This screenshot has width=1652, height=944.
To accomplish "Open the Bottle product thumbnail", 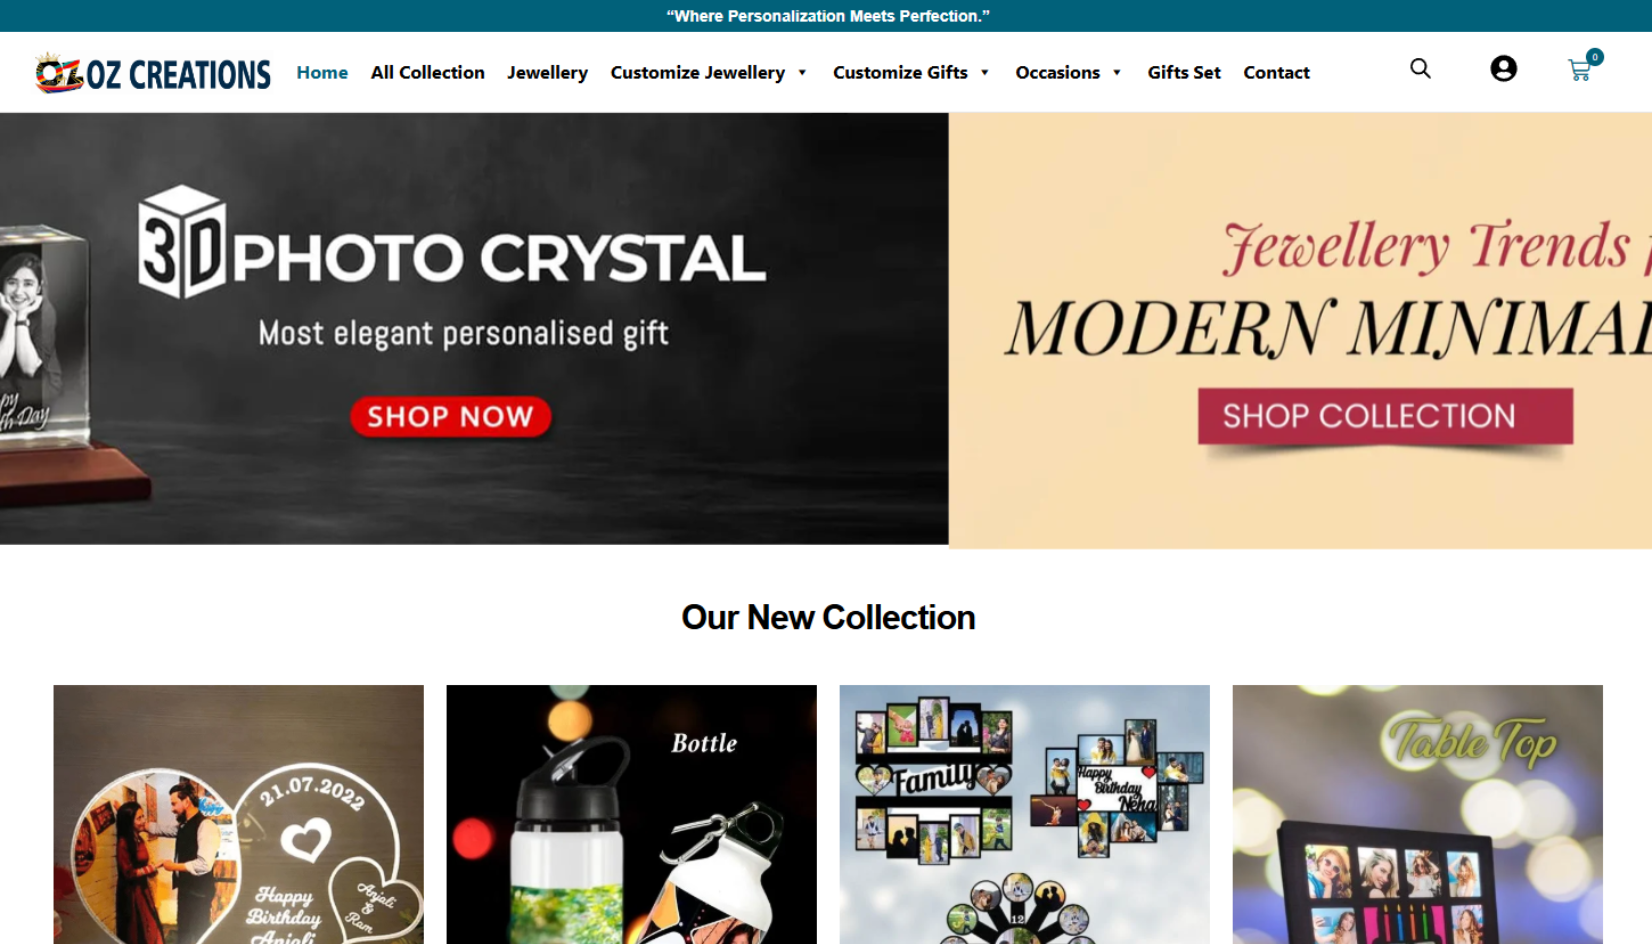I will pos(631,814).
